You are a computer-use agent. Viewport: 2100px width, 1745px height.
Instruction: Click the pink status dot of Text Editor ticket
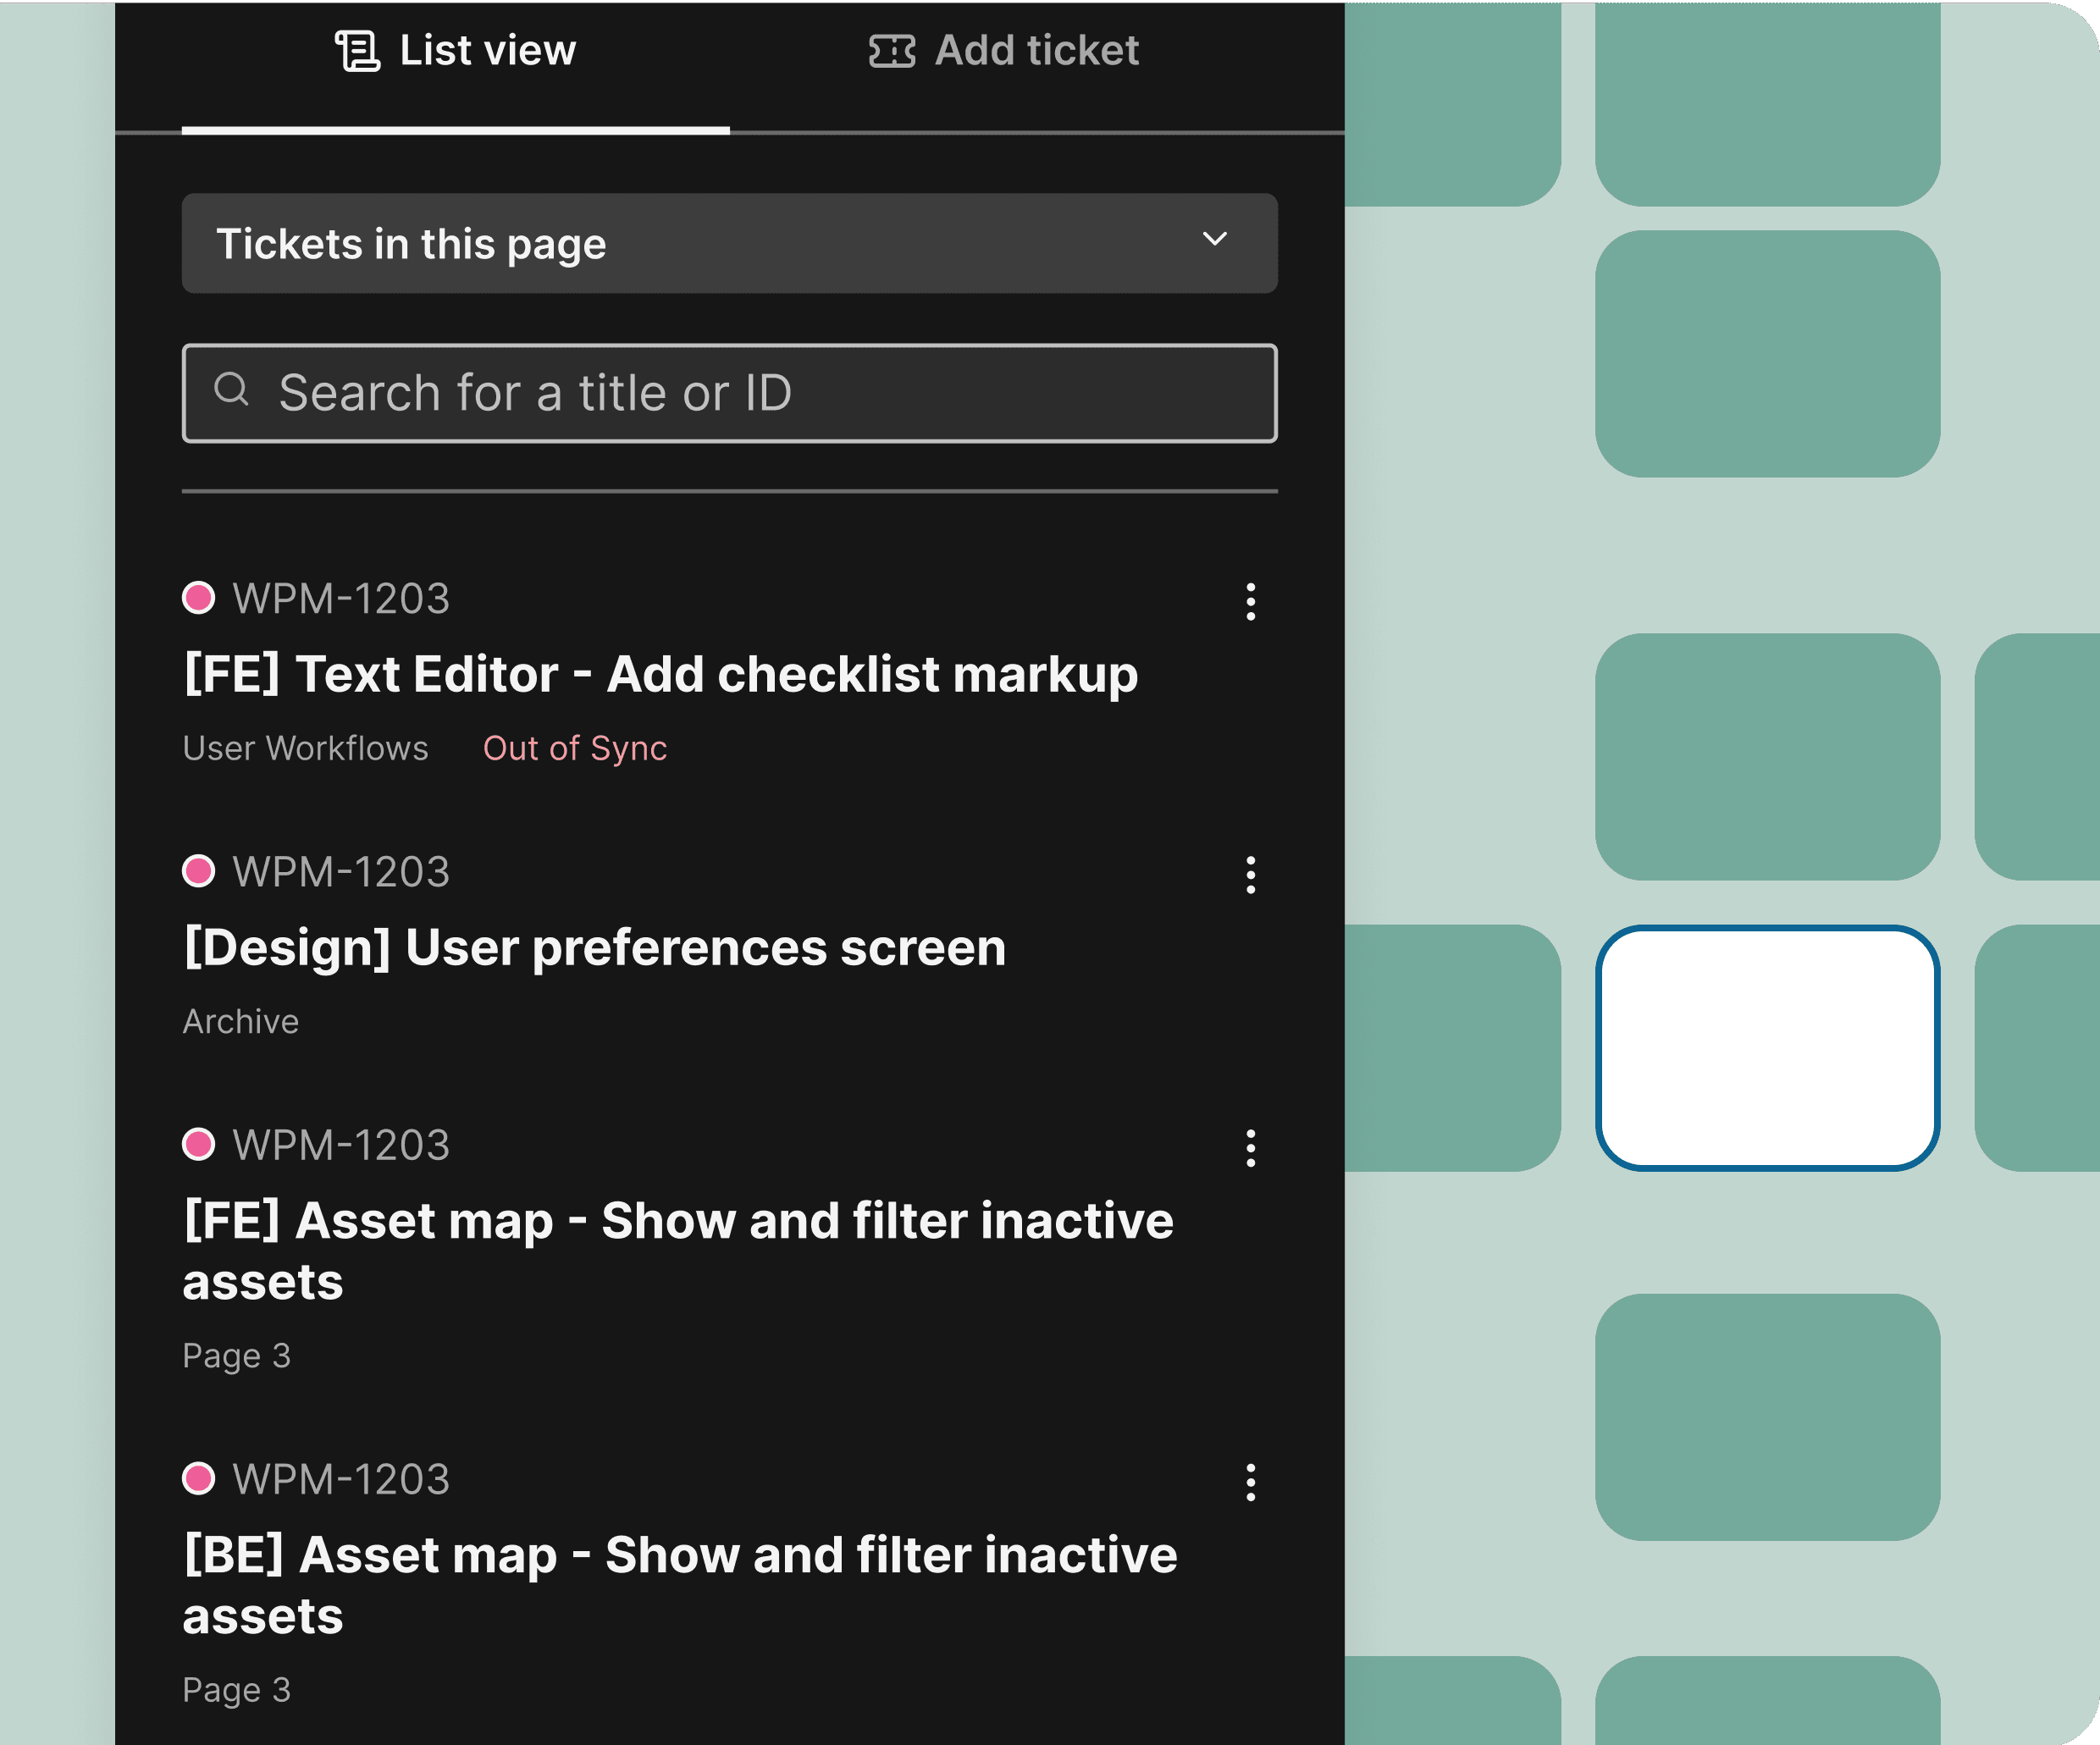click(199, 598)
